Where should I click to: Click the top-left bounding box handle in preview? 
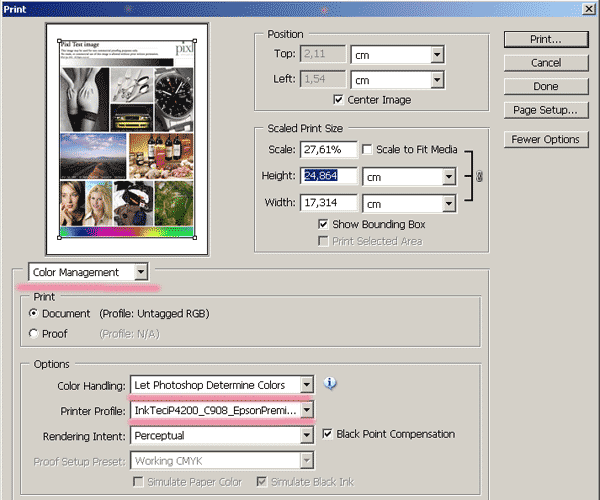[x=59, y=41]
